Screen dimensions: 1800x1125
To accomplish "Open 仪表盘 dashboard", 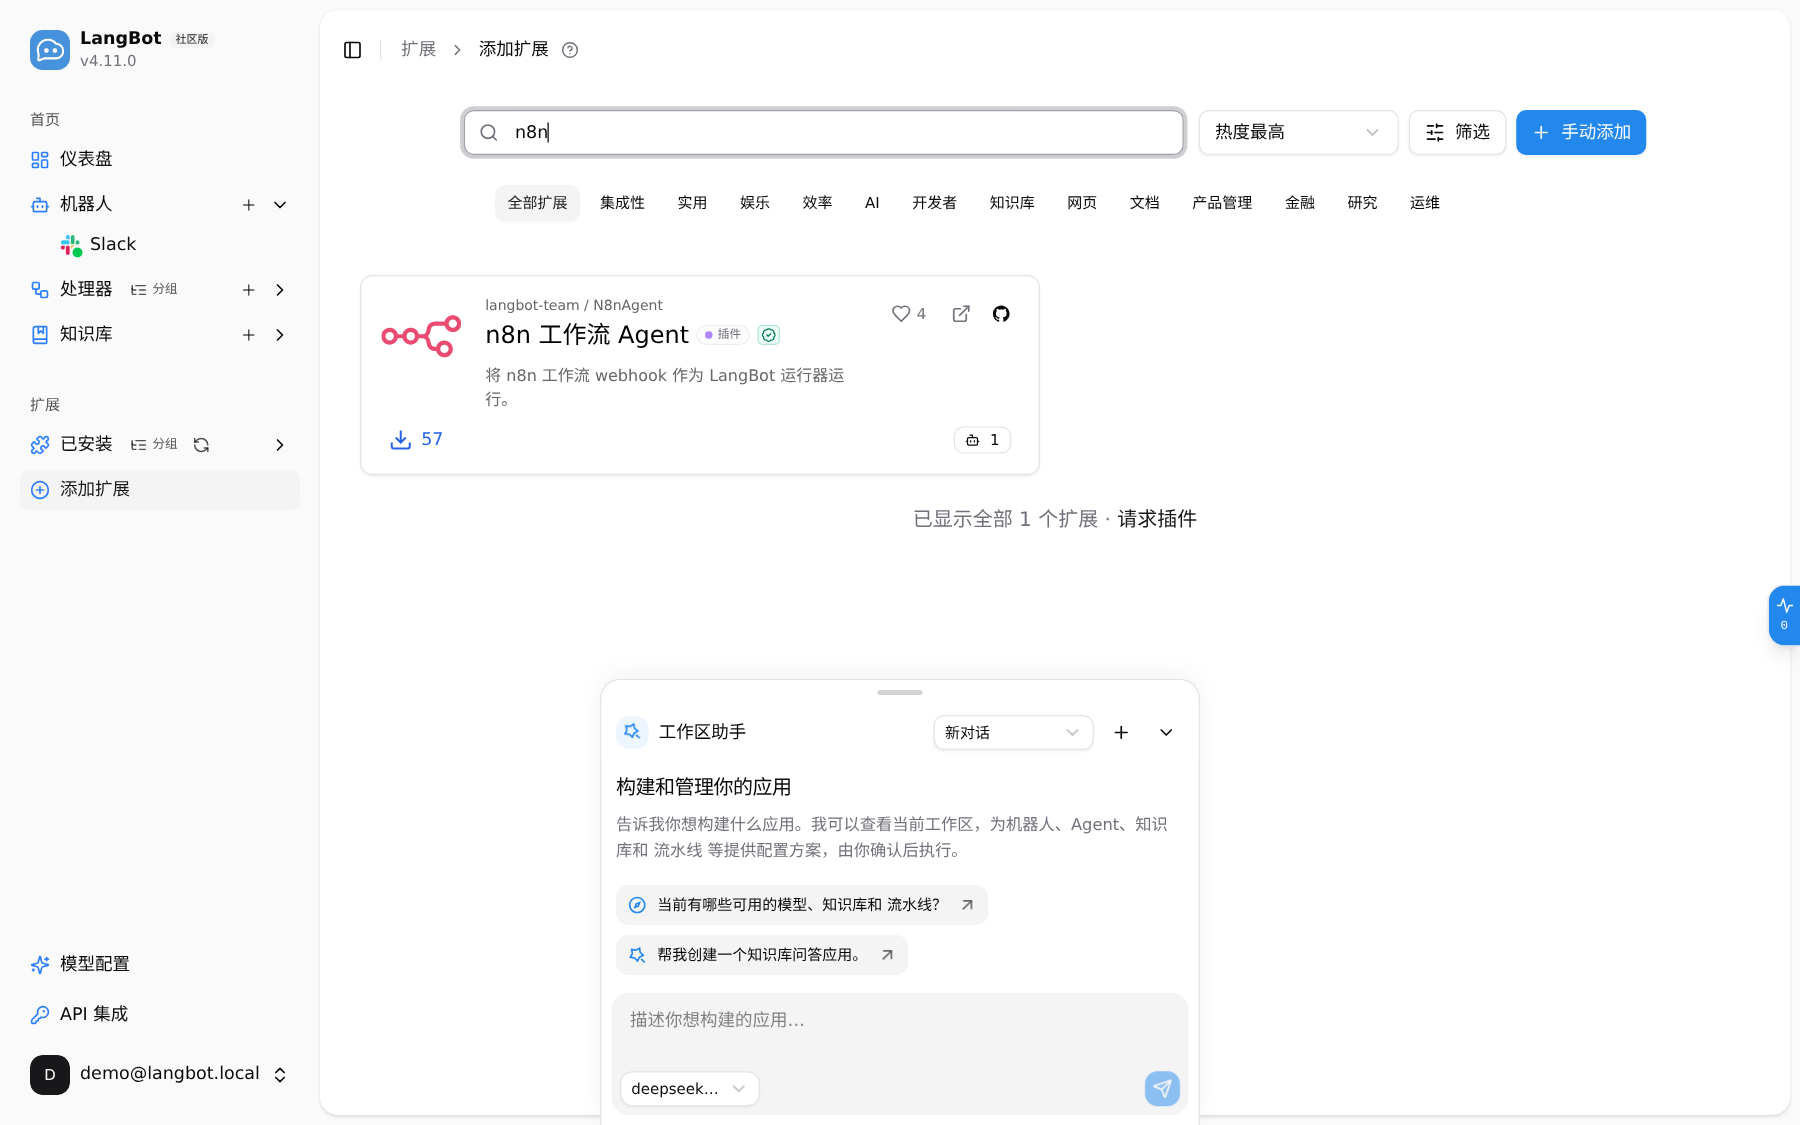I will click(x=160, y=160).
